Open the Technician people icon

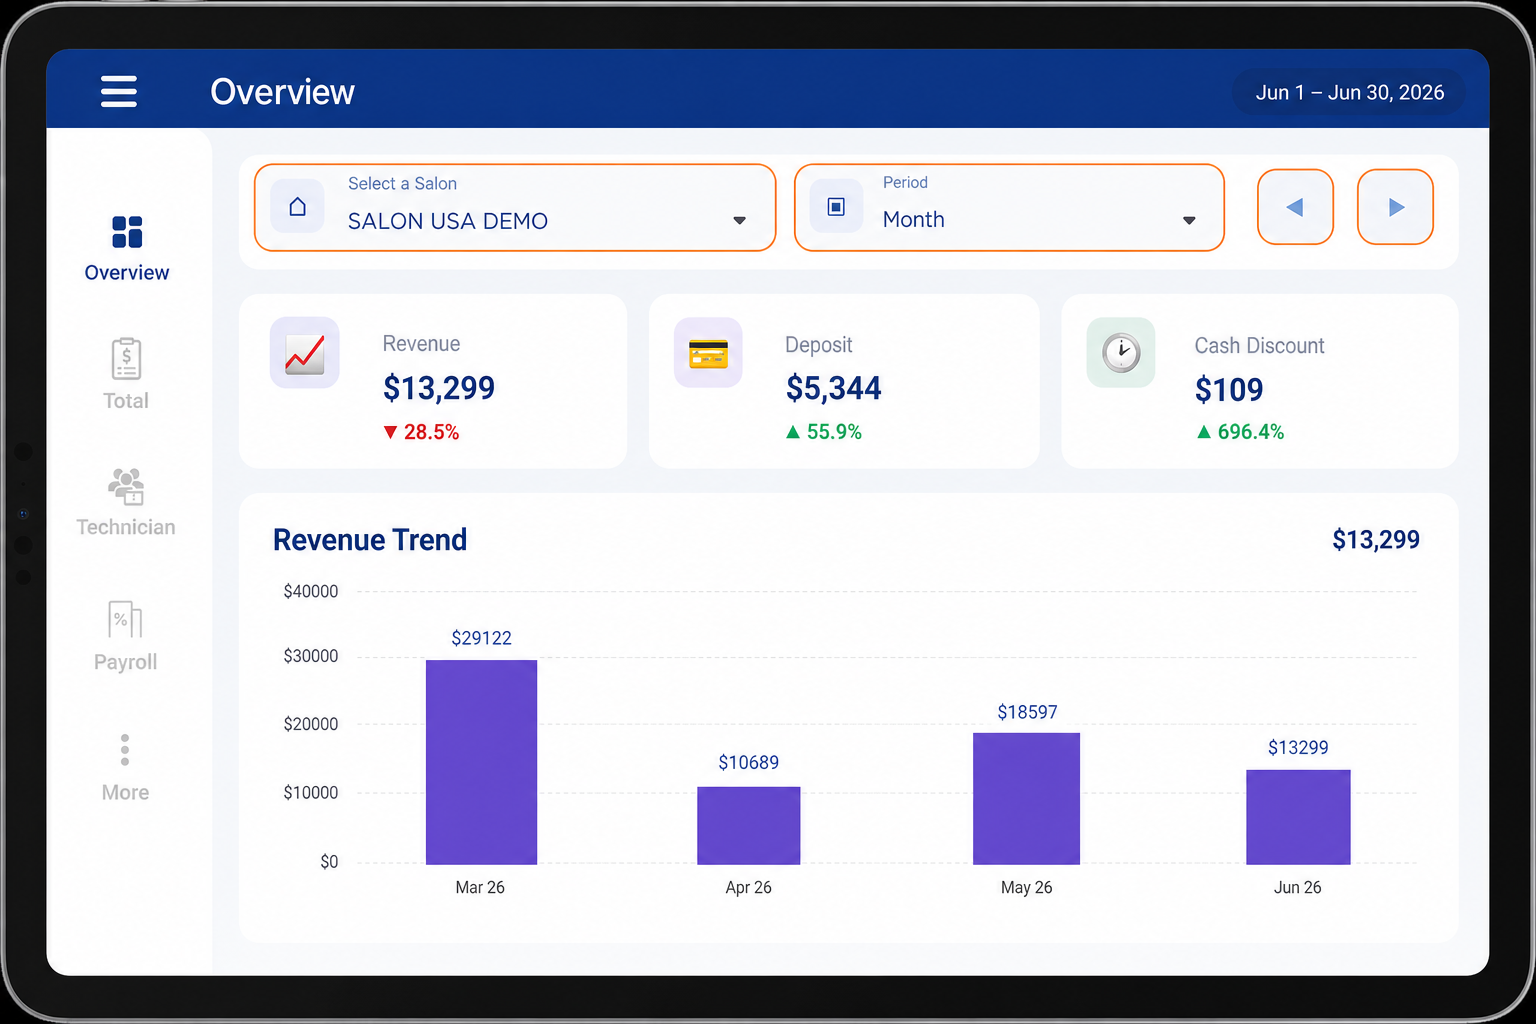coord(126,487)
